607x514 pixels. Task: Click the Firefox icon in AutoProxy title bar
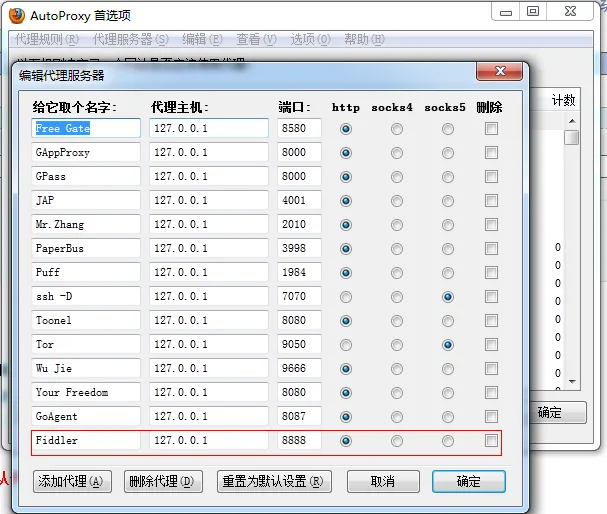(17, 15)
